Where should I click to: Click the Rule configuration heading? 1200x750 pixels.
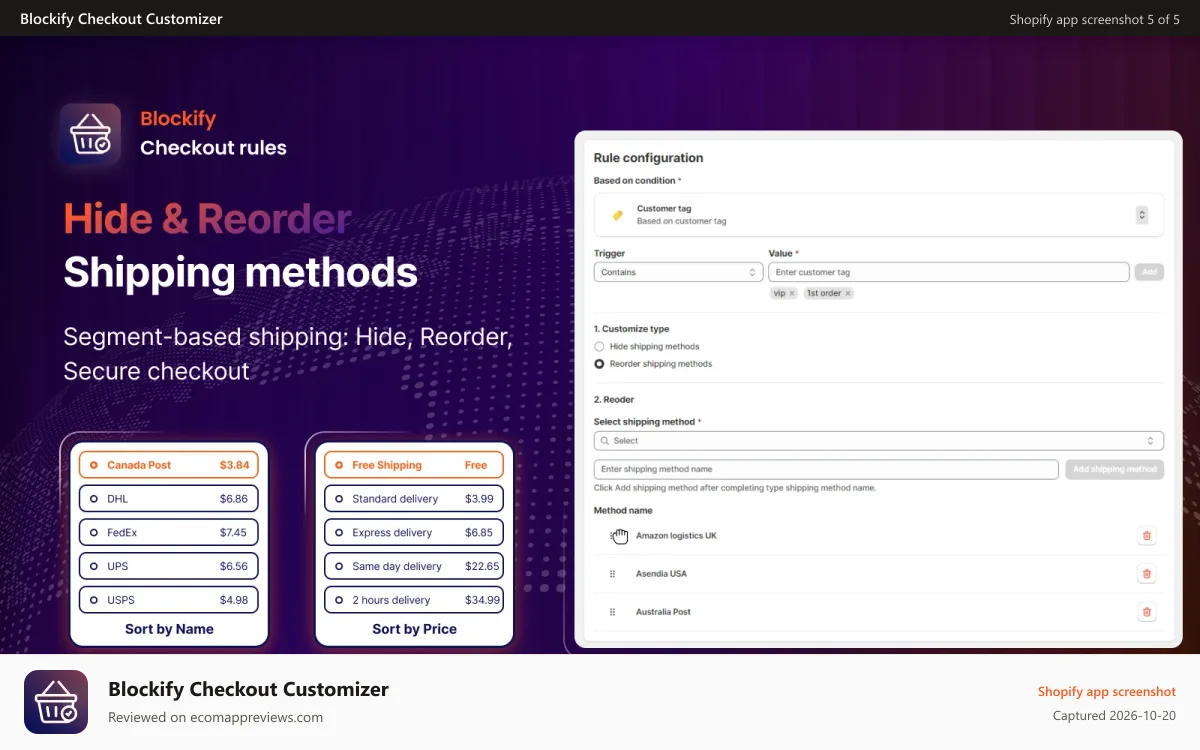click(648, 158)
